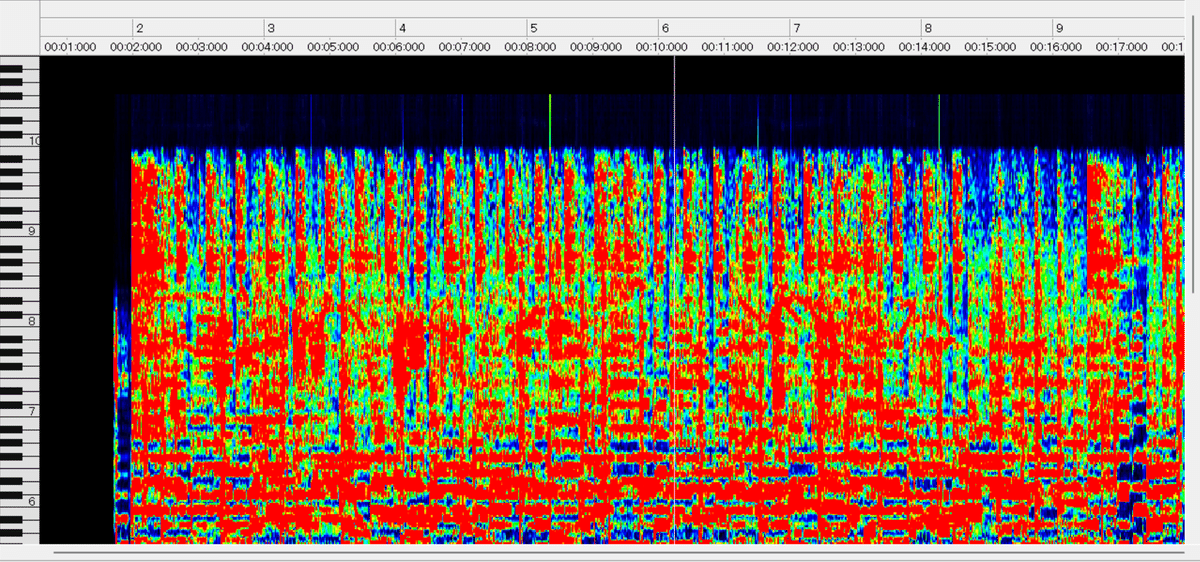
Task: Select the 00:02:000 time label
Action: (x=136, y=46)
